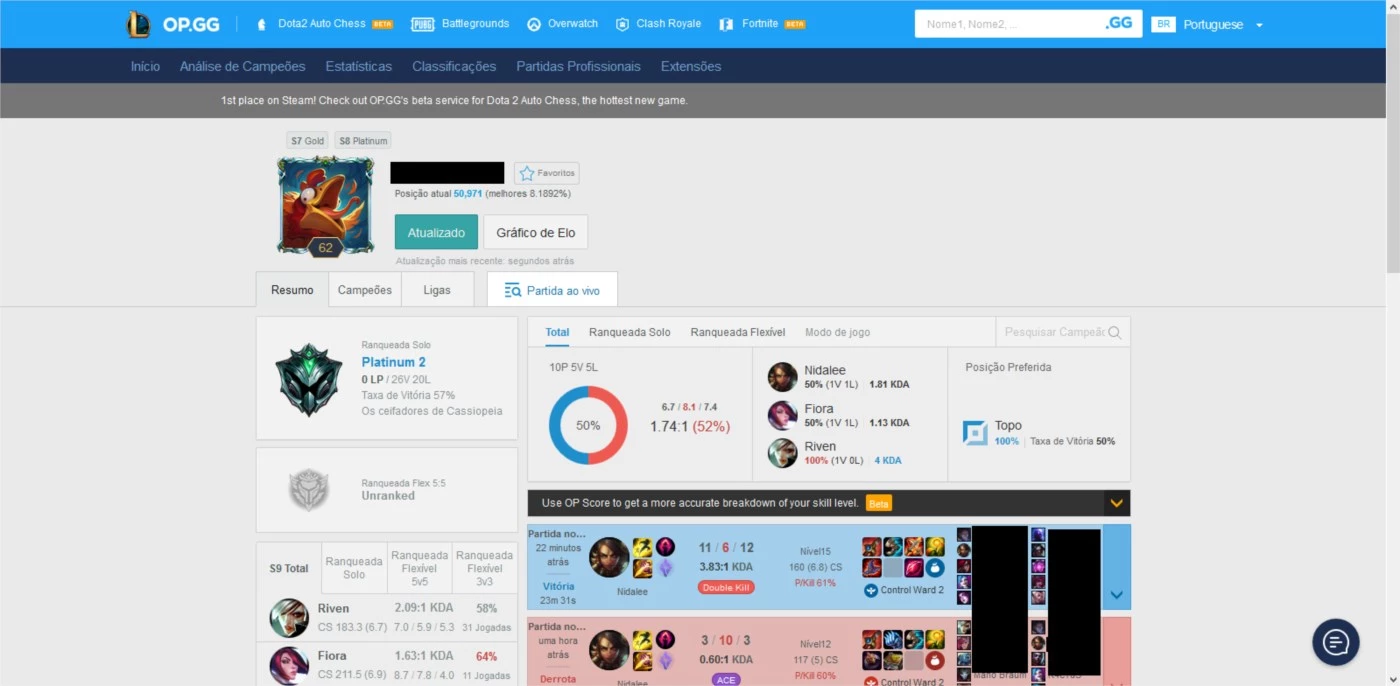1400x686 pixels.
Task: Click first item icon in victory match
Action: 872,547
